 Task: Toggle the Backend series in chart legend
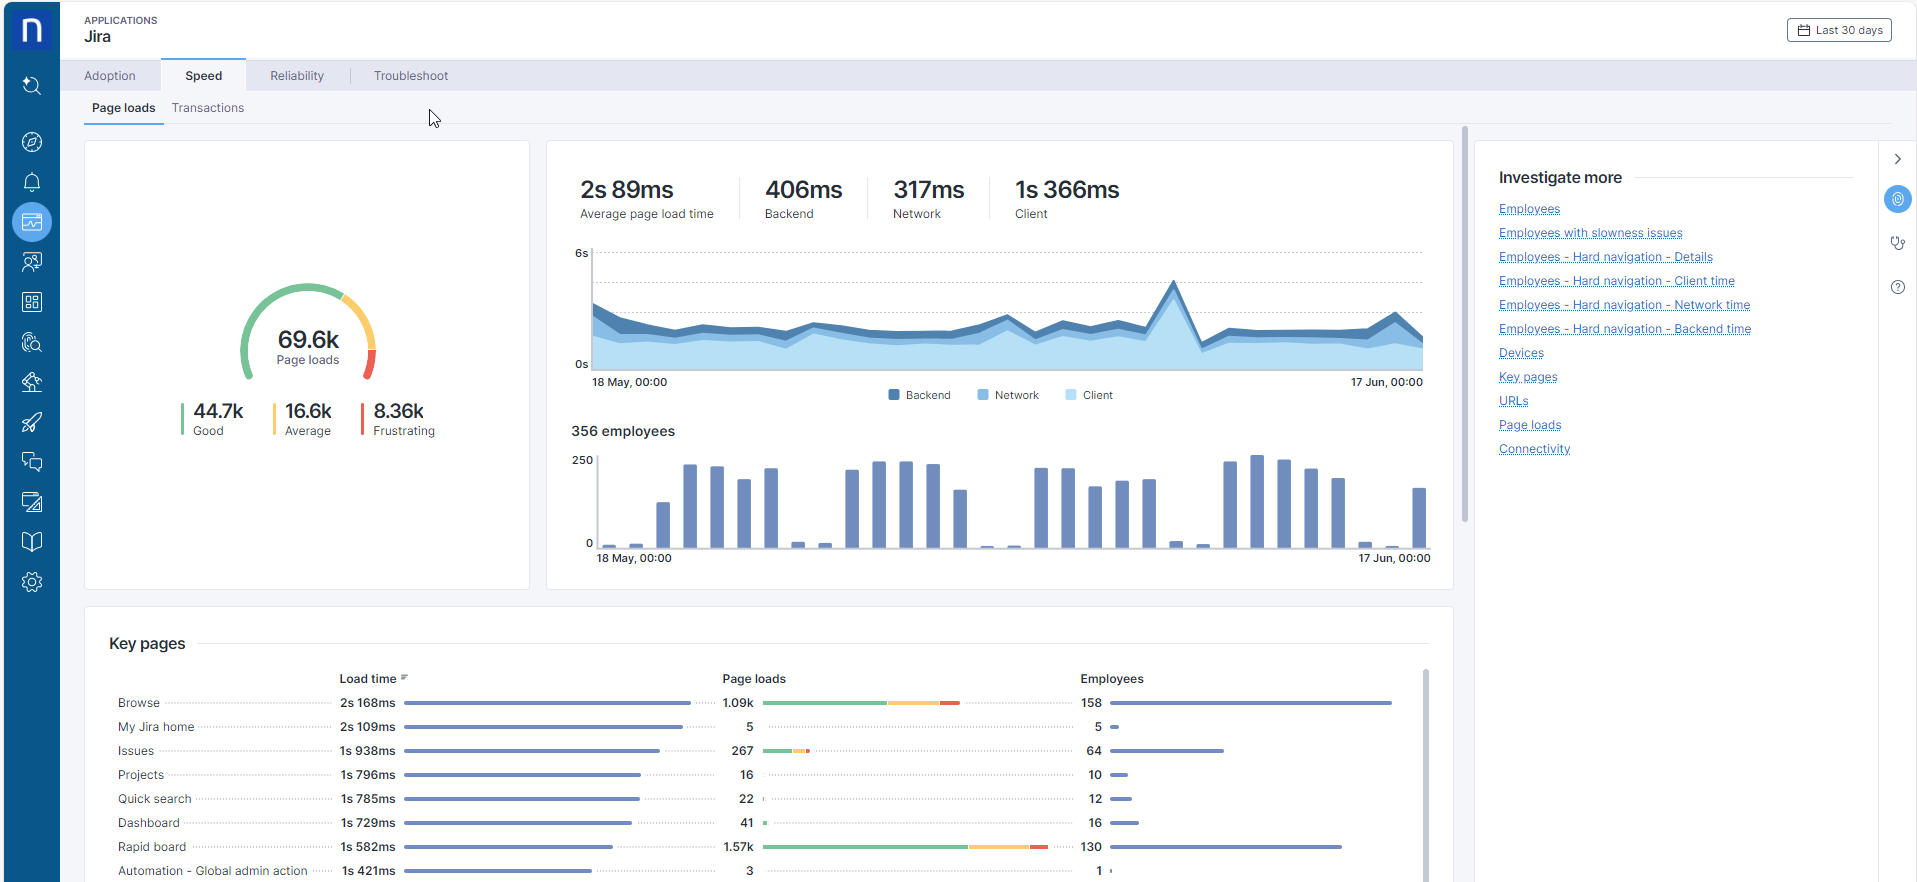[919, 395]
